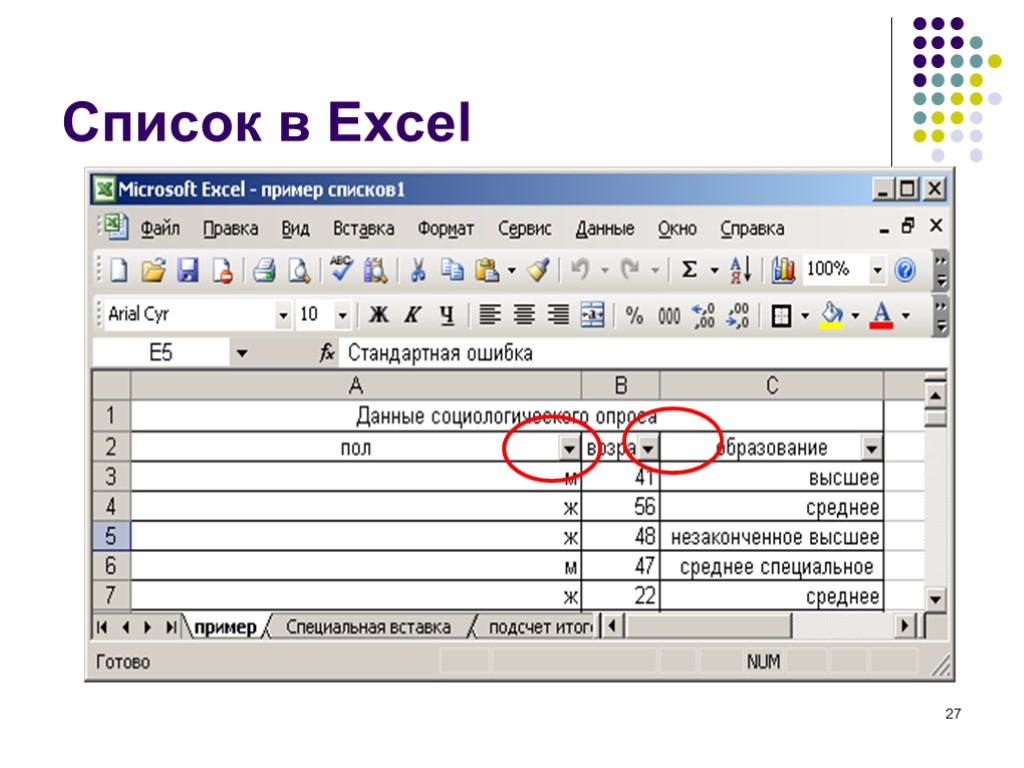
Task: Click the yellow Fill Color bucket
Action: pyautogui.click(x=831, y=315)
